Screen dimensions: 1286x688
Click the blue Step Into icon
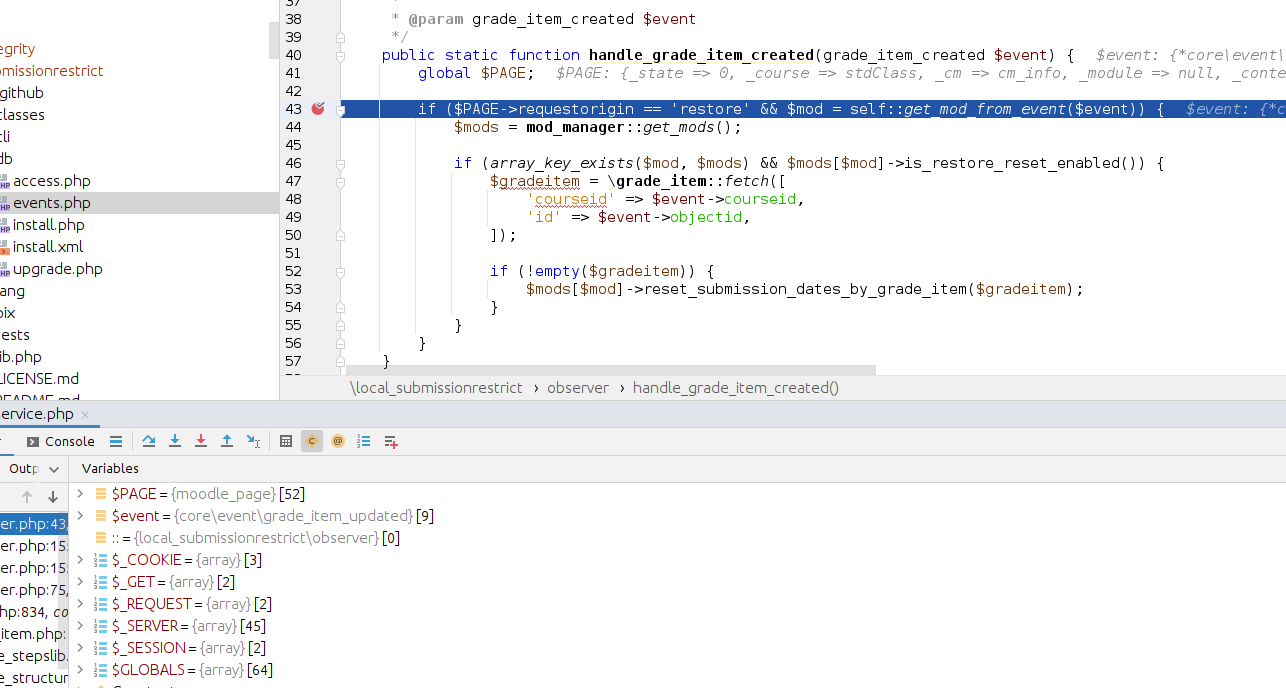(x=175, y=441)
